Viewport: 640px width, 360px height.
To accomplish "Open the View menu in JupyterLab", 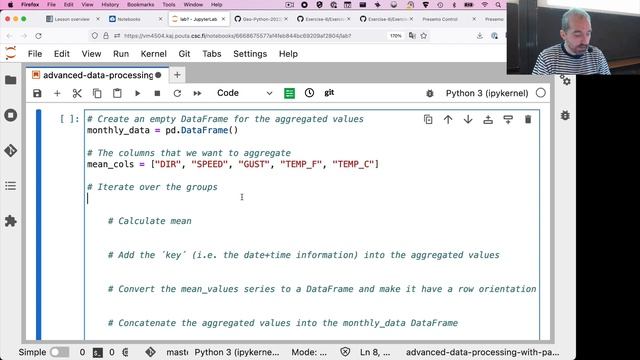I will tap(91, 54).
